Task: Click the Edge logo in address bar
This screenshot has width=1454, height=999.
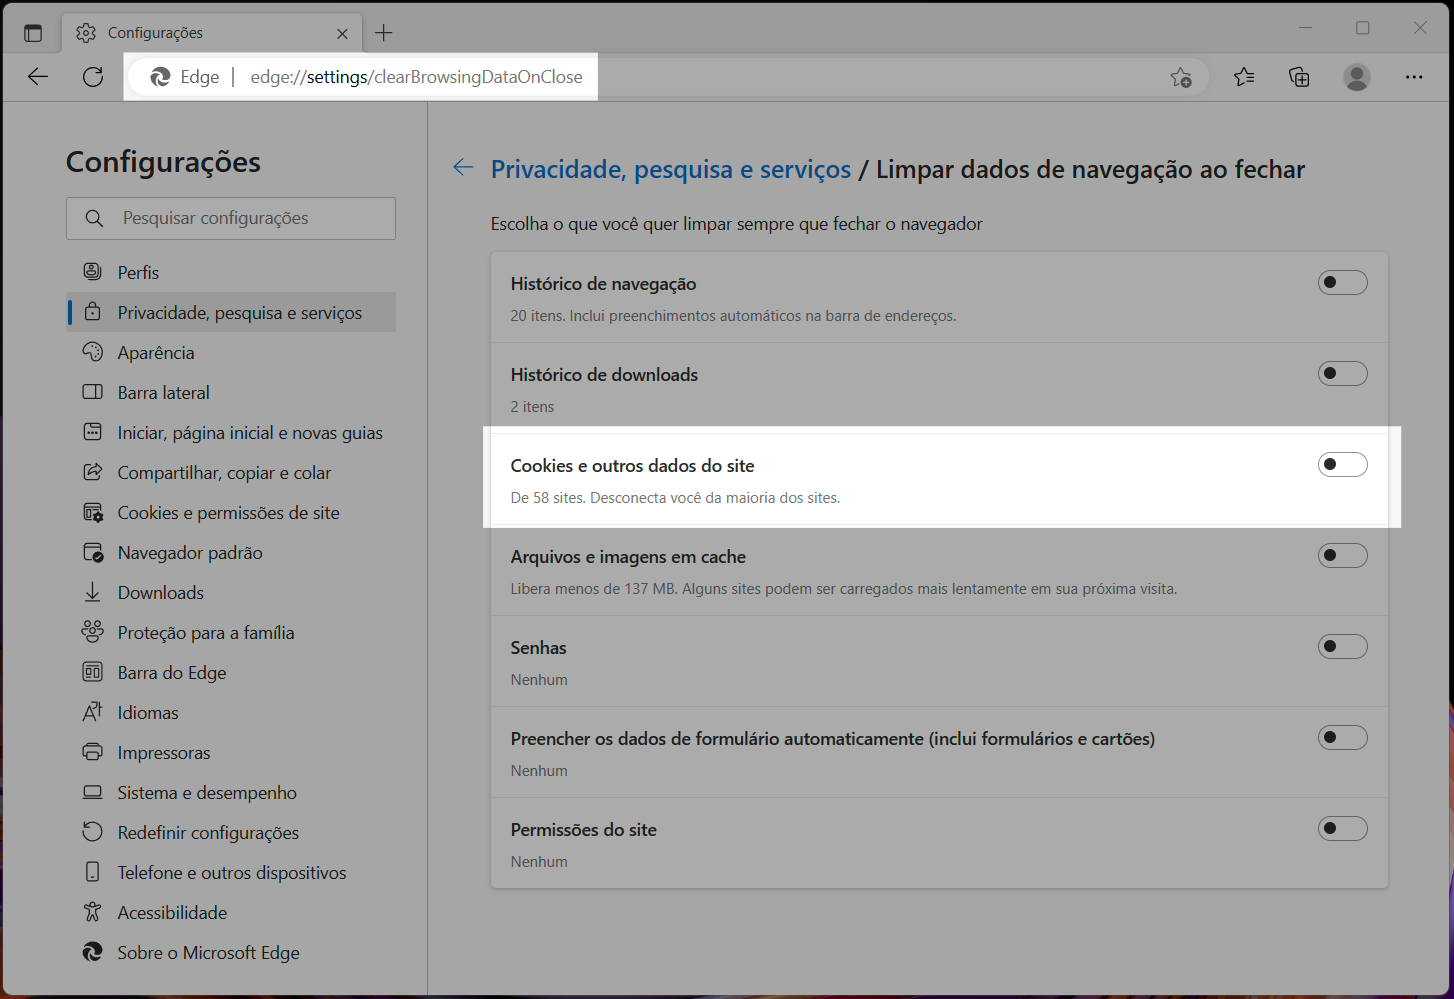Action: click(x=160, y=77)
